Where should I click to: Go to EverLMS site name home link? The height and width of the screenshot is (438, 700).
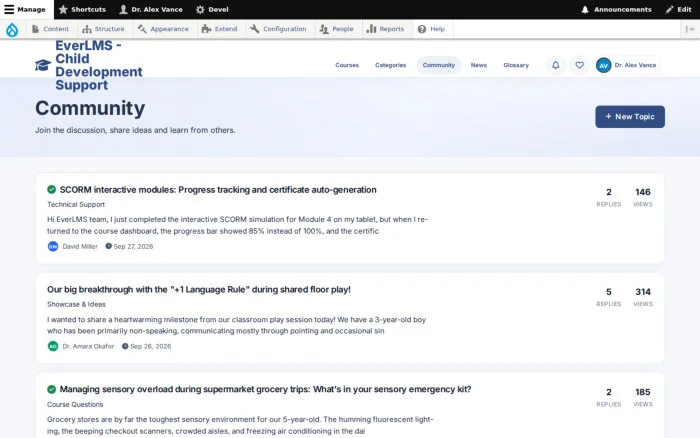point(99,65)
